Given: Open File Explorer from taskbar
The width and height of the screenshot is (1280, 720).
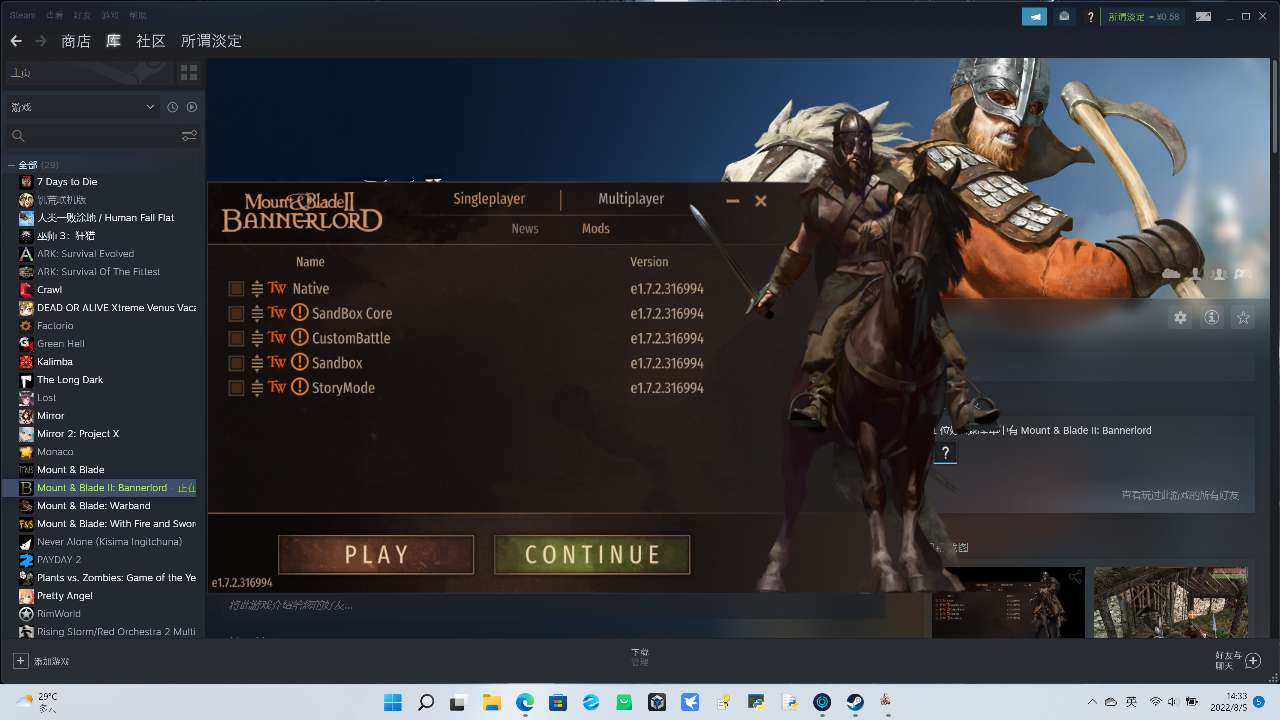Looking at the screenshot, I should [491, 702].
